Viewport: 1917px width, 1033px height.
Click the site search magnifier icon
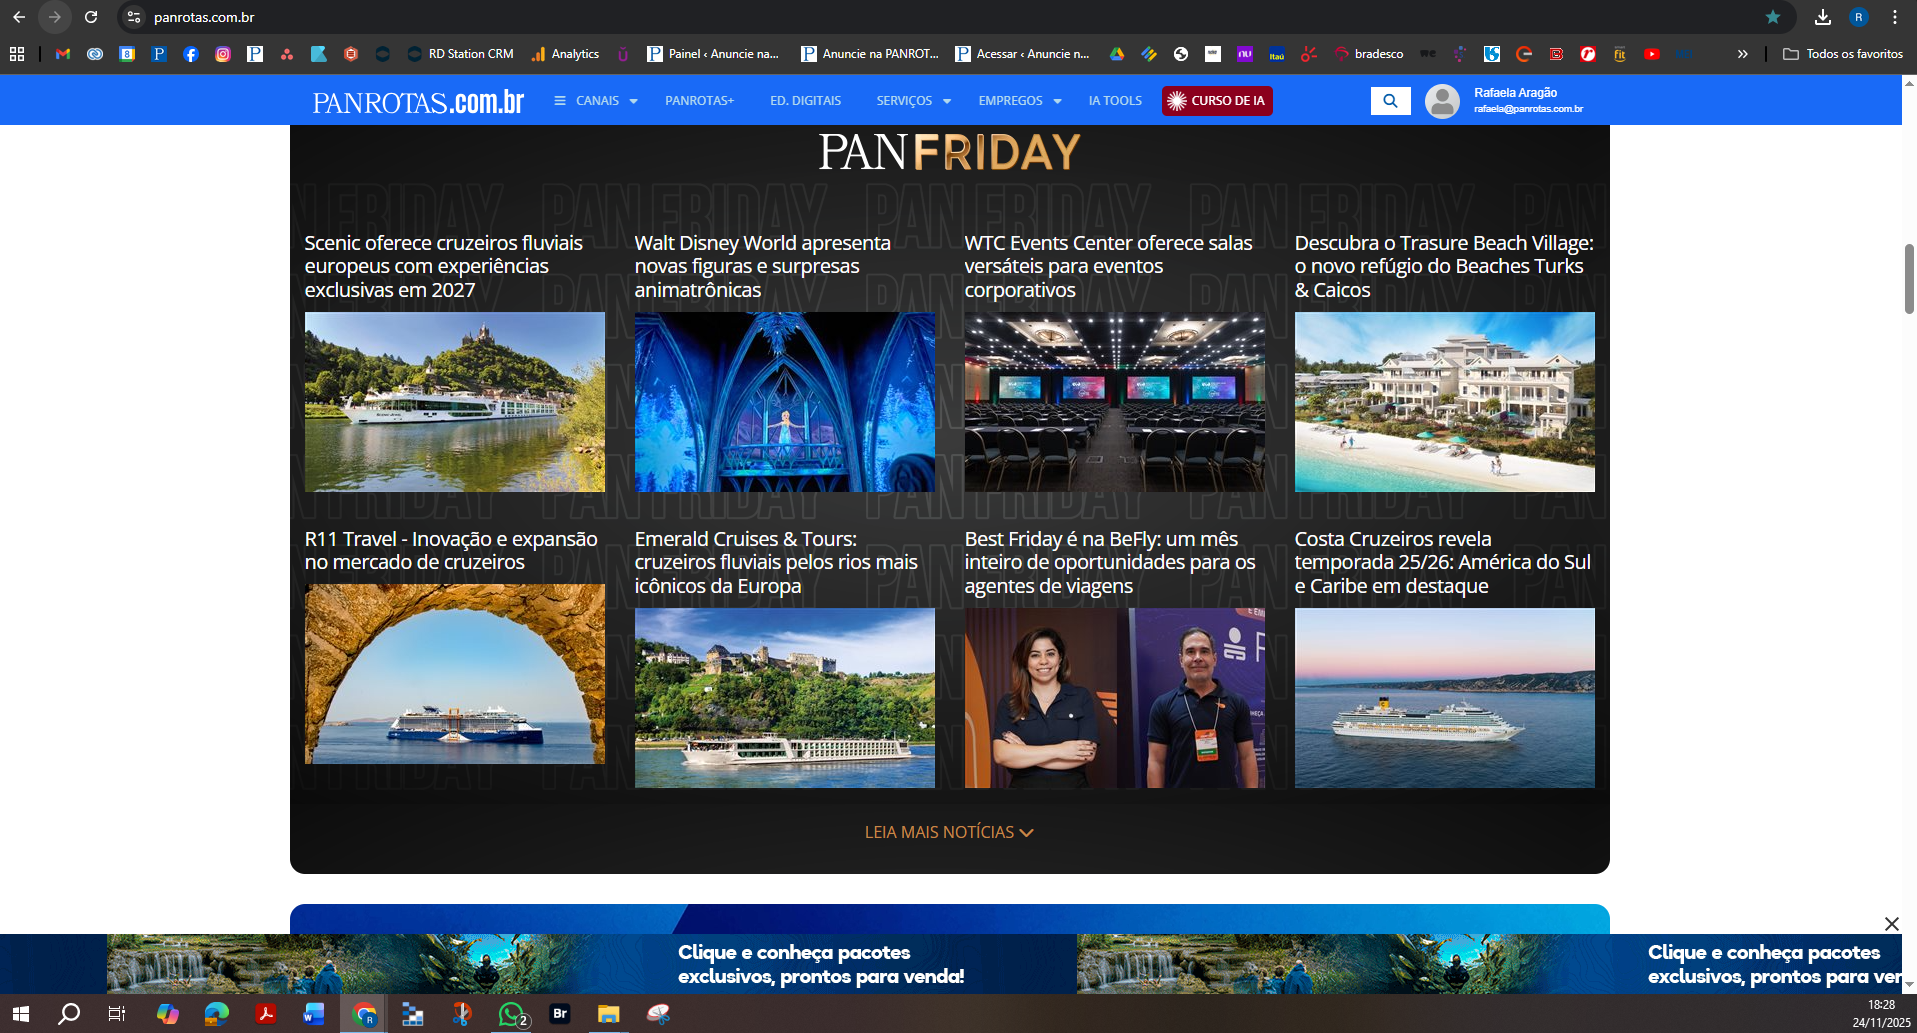(1390, 101)
